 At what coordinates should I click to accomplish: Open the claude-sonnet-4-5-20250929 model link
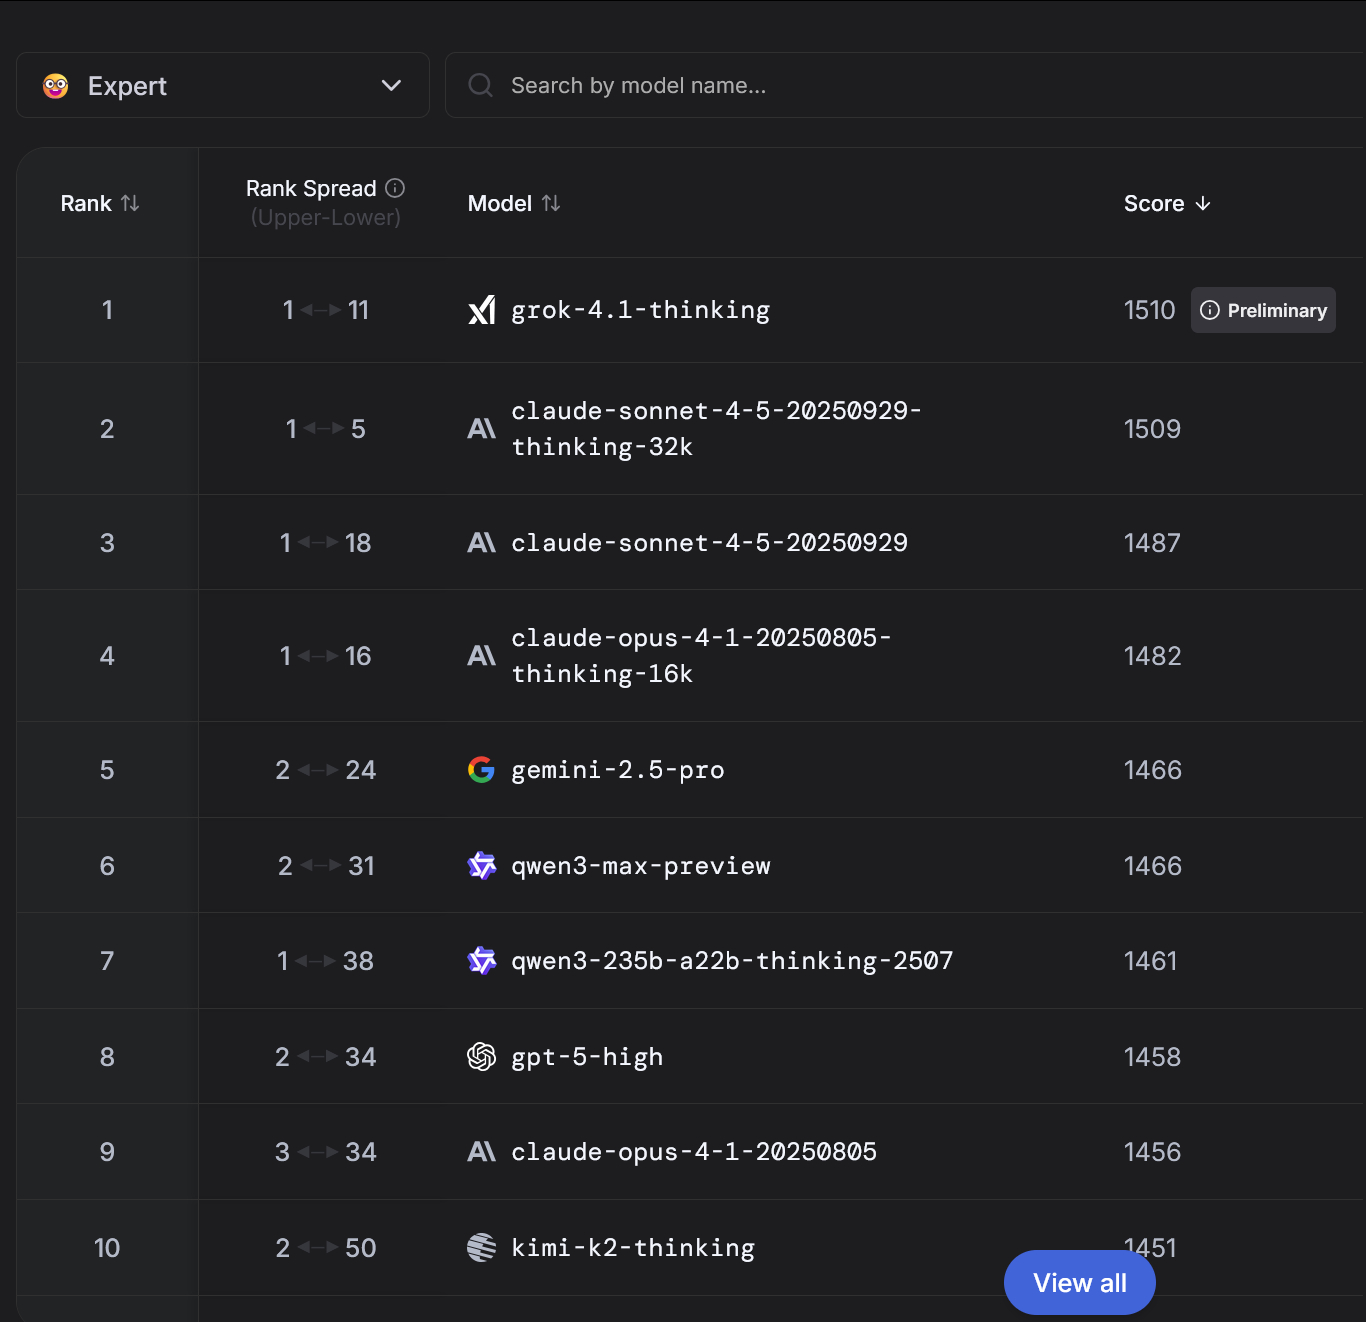click(x=709, y=543)
